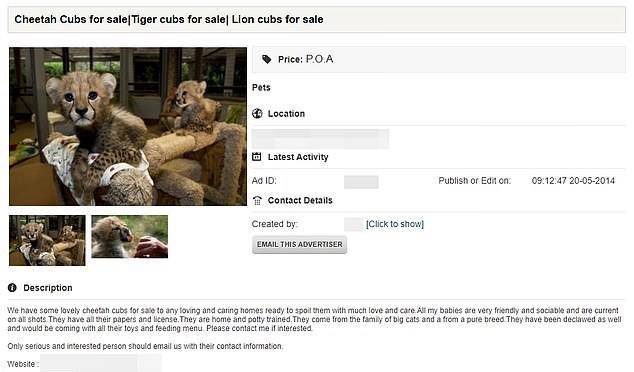The image size is (634, 372).
Task: Select the first thumbnail of two cubs
Action: tap(47, 240)
